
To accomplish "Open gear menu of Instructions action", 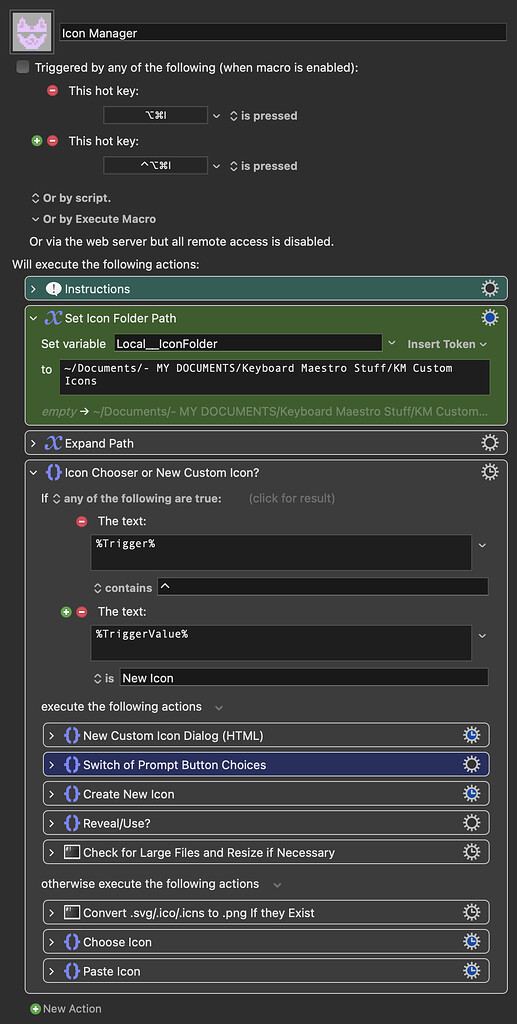I will [490, 289].
